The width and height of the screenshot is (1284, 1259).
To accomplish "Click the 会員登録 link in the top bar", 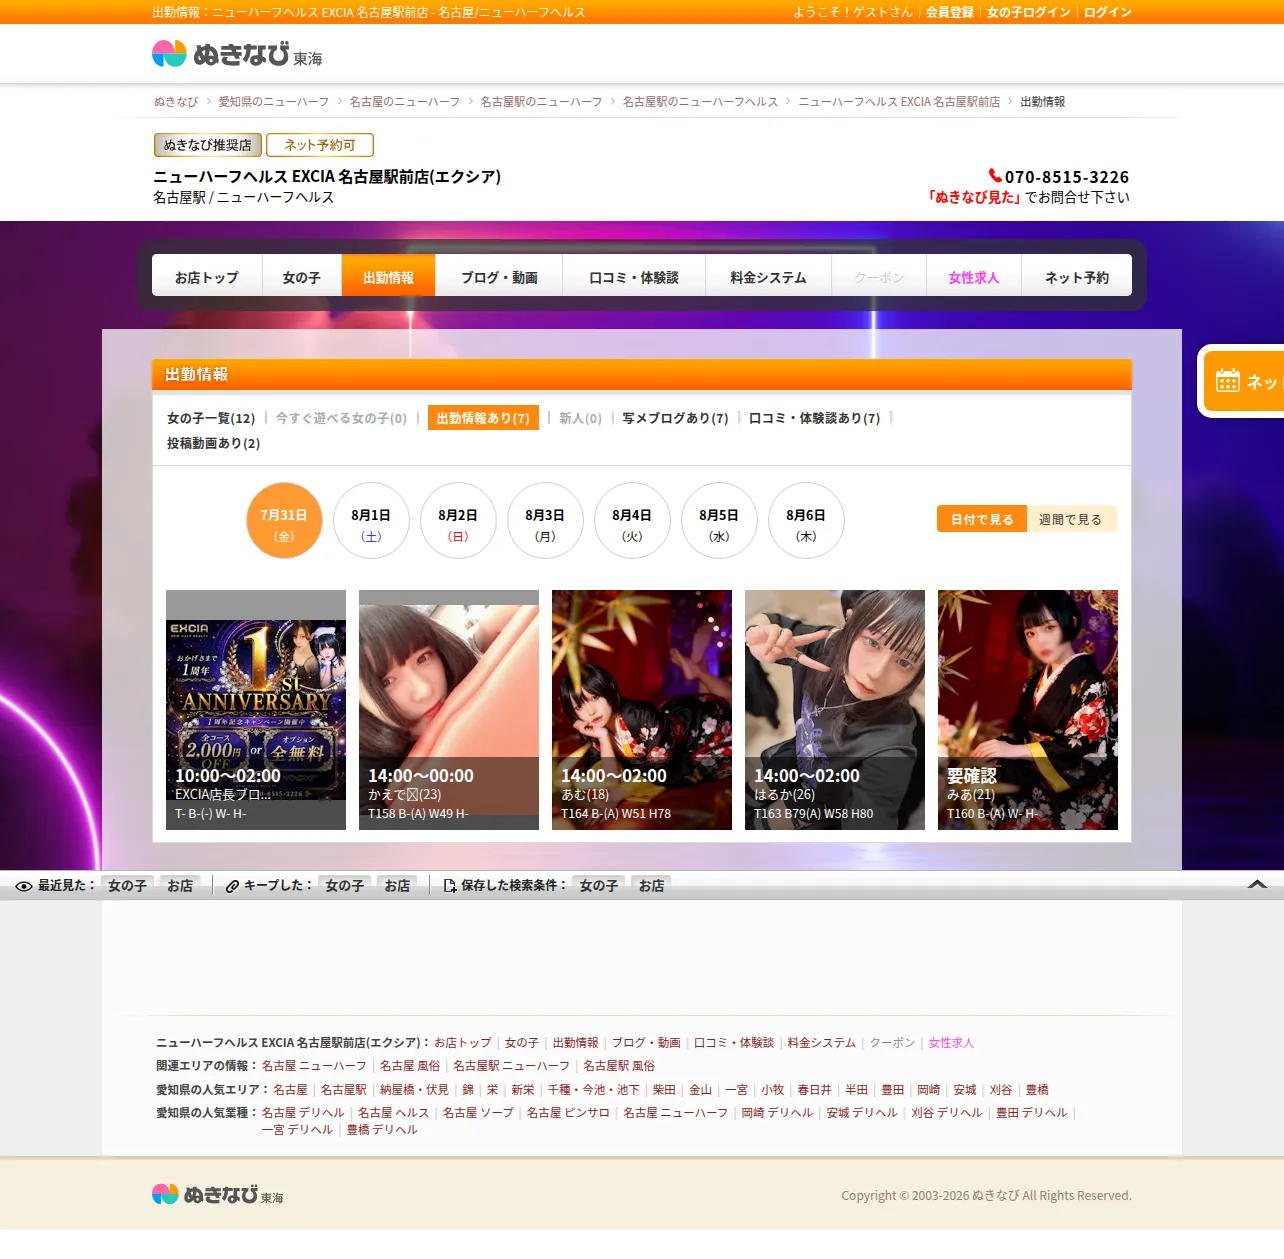I will (950, 12).
